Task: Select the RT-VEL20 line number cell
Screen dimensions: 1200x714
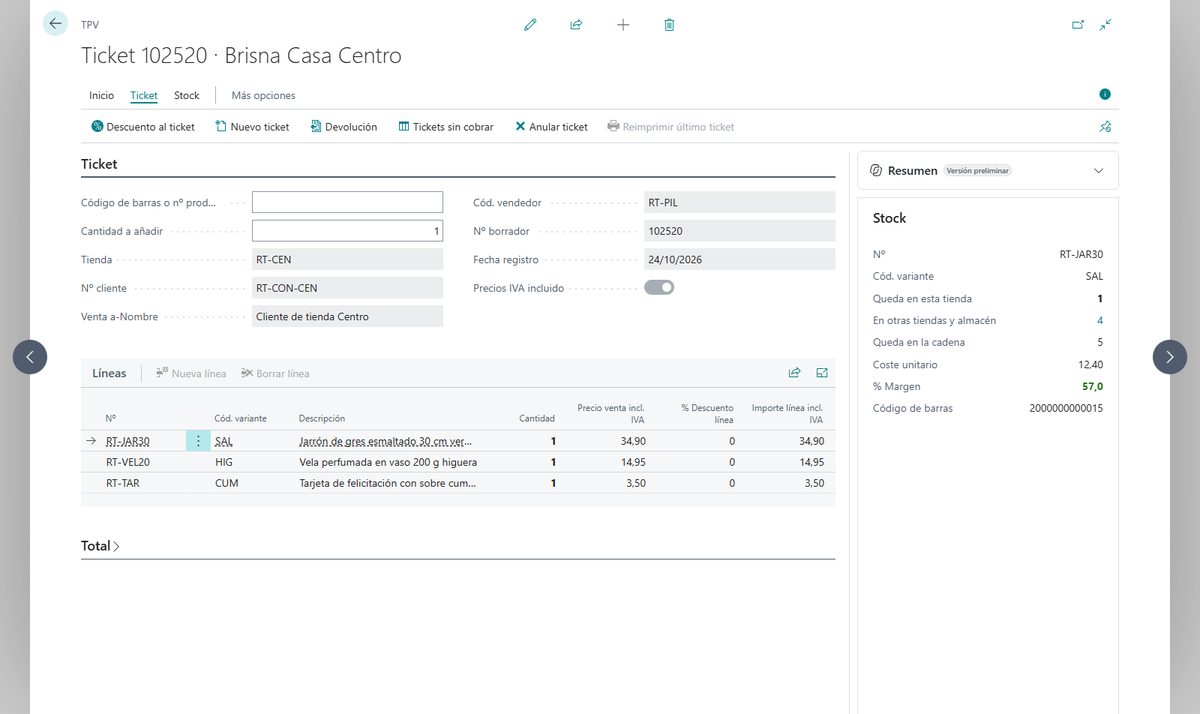Action: [x=128, y=462]
